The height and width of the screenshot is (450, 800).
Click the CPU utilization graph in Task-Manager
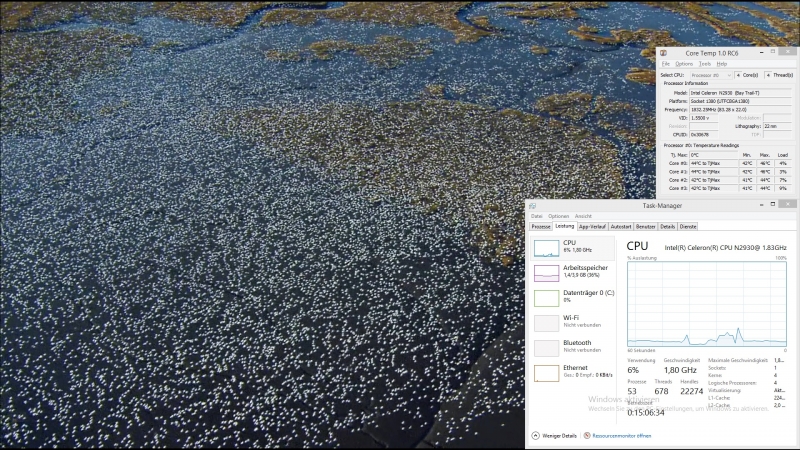[x=707, y=305]
